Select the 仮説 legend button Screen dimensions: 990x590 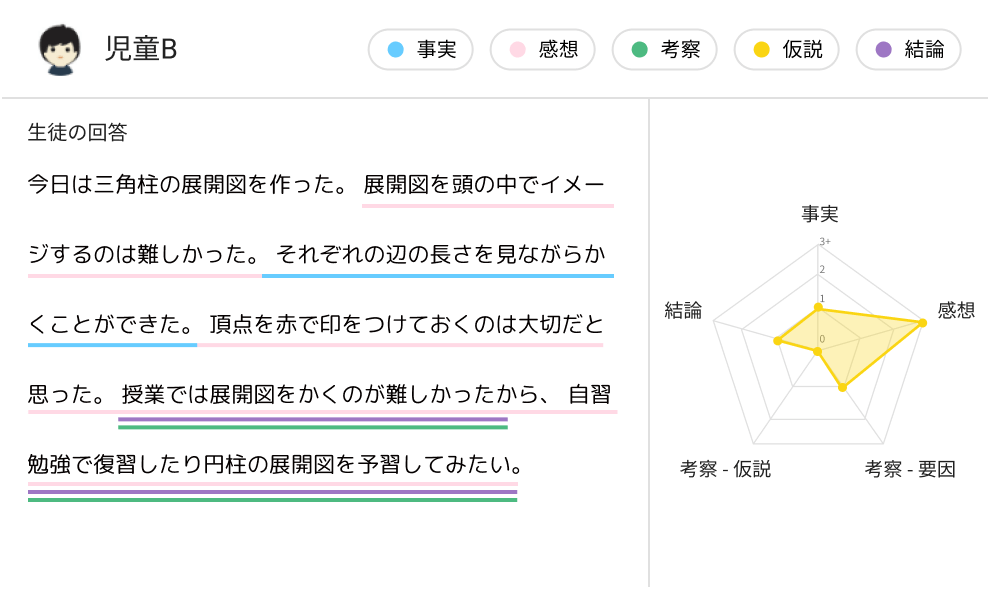pos(786,49)
